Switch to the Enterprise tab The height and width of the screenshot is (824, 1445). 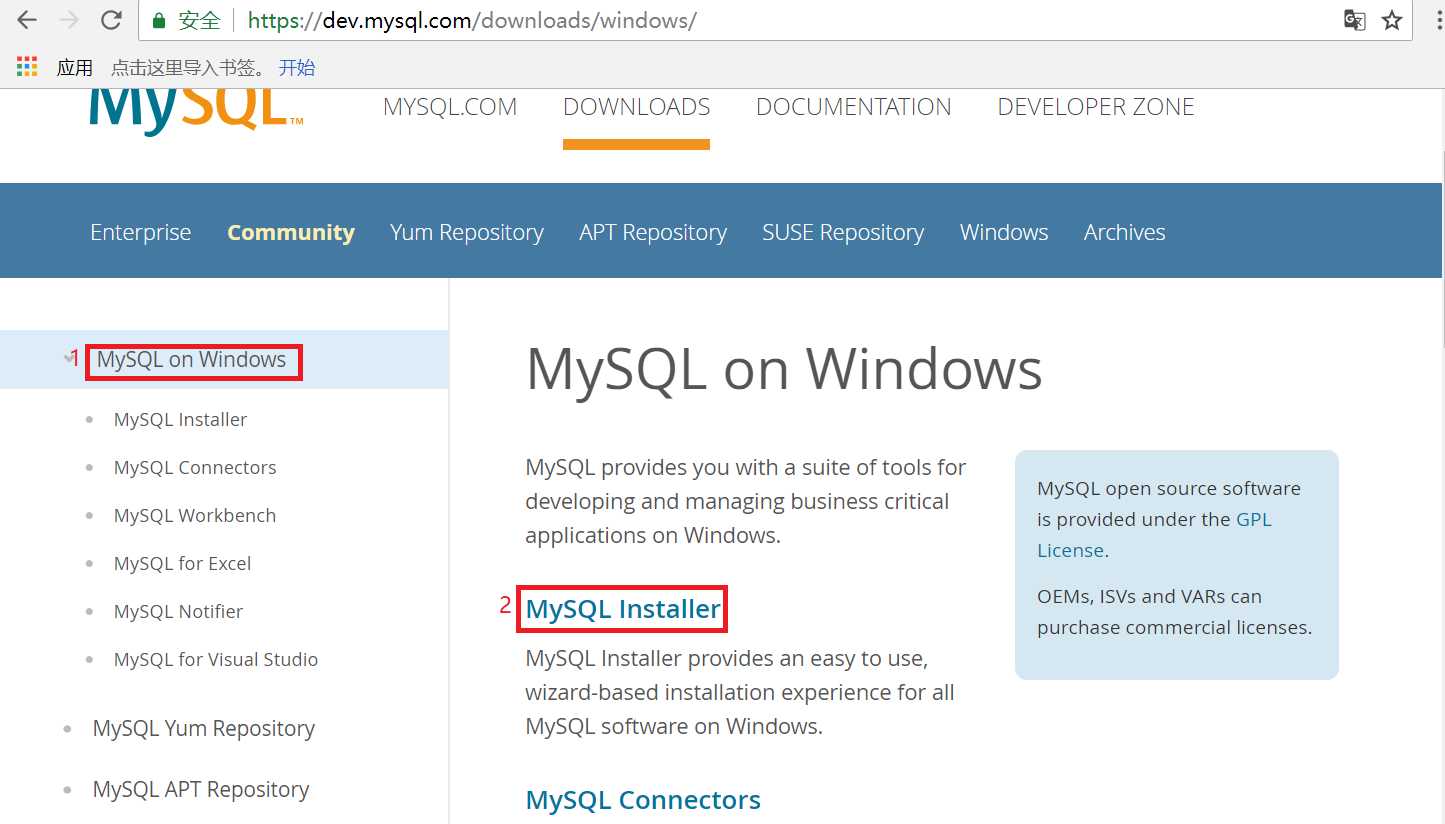point(141,232)
